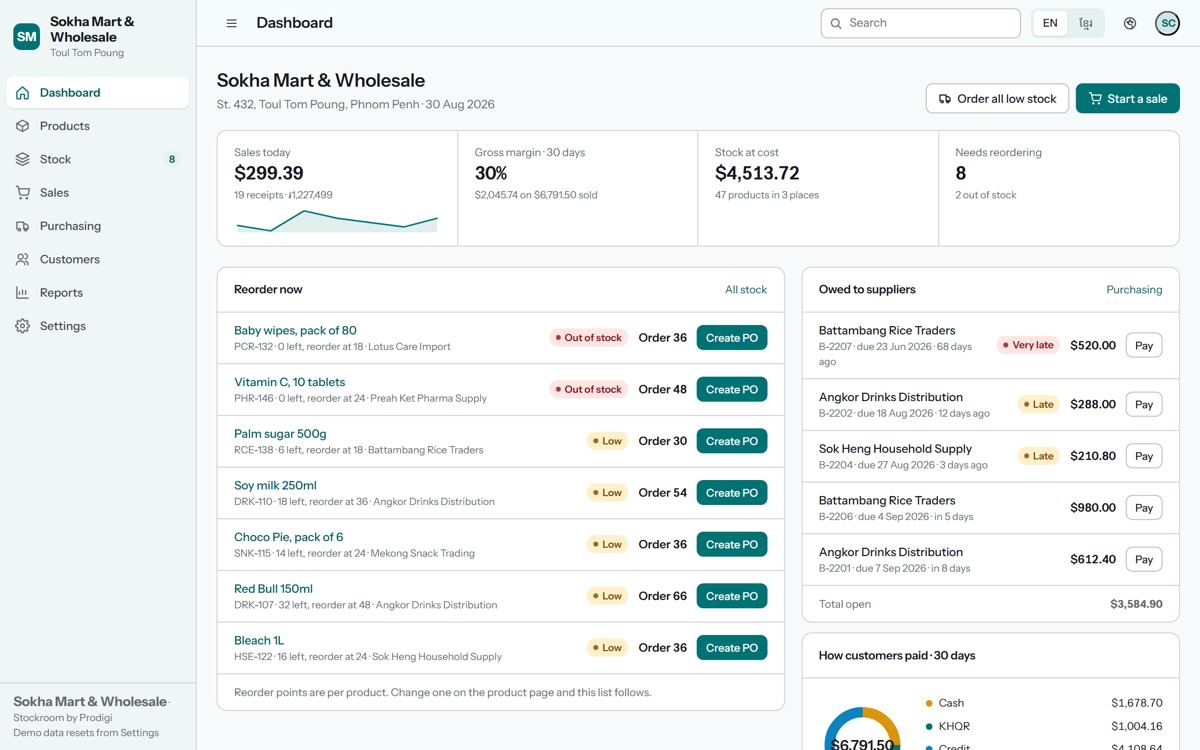
Task: Switch the language to Khmer
Action: click(1086, 23)
